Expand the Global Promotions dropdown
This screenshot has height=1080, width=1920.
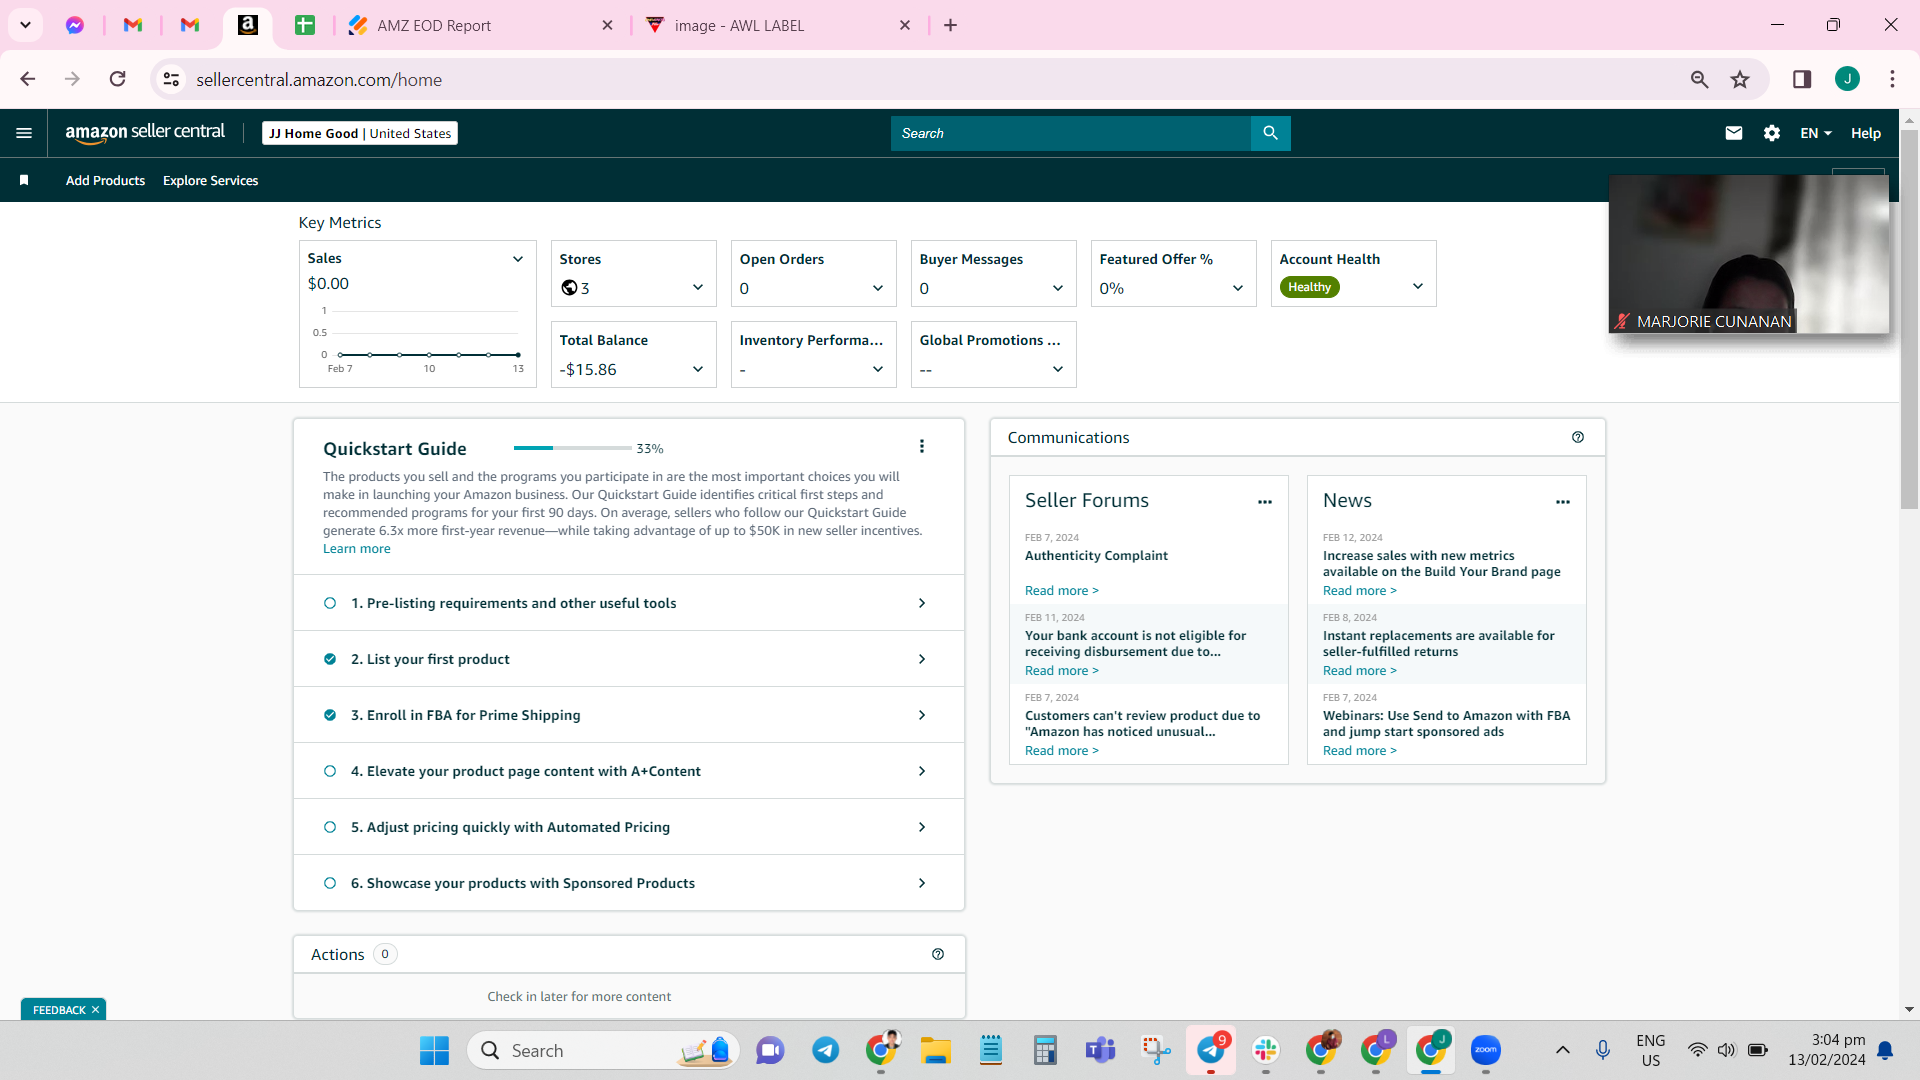coord(1058,369)
